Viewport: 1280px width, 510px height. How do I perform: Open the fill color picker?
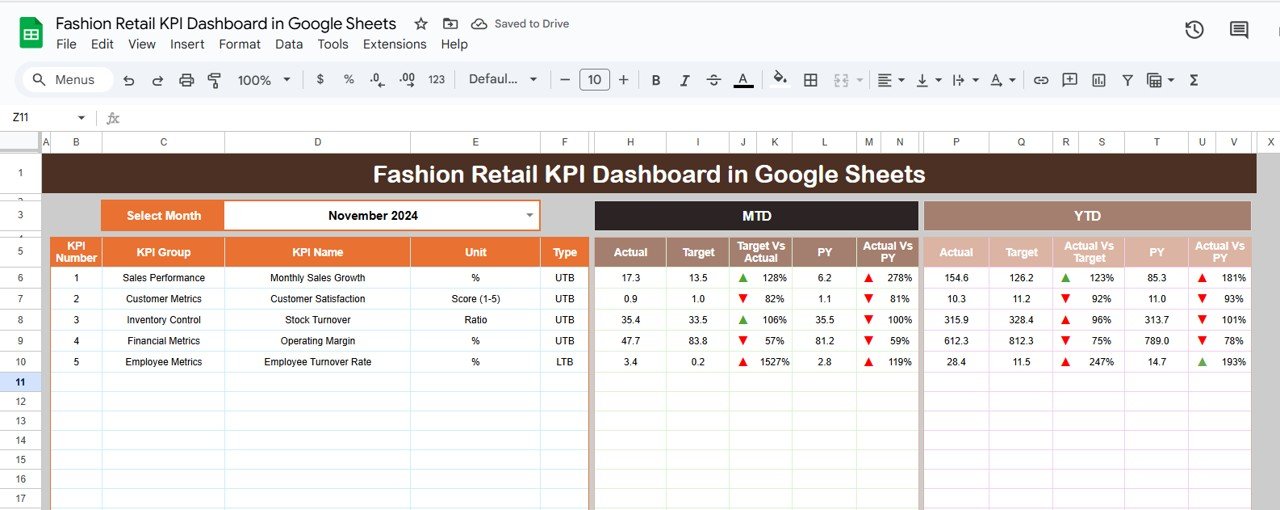[x=781, y=79]
